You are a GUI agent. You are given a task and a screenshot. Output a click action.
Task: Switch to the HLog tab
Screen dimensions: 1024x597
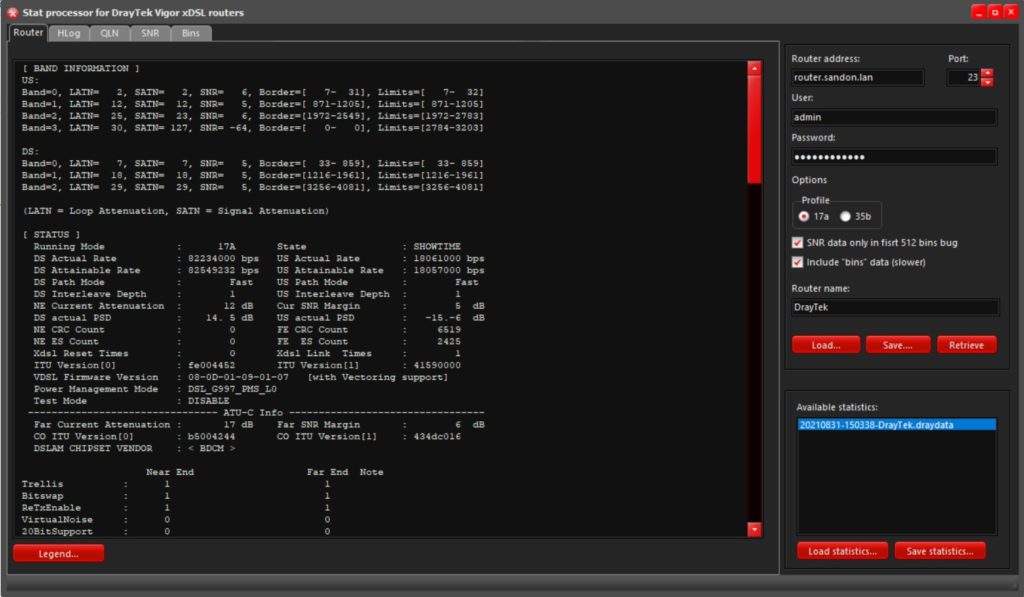pos(68,33)
